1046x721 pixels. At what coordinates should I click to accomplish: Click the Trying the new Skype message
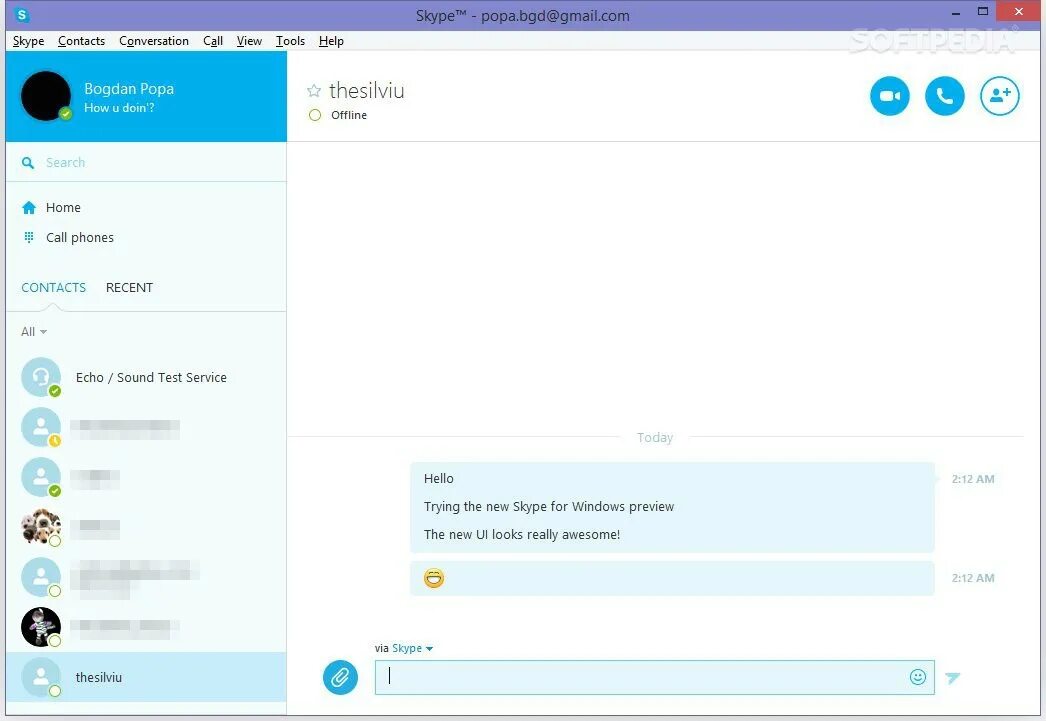(x=549, y=506)
